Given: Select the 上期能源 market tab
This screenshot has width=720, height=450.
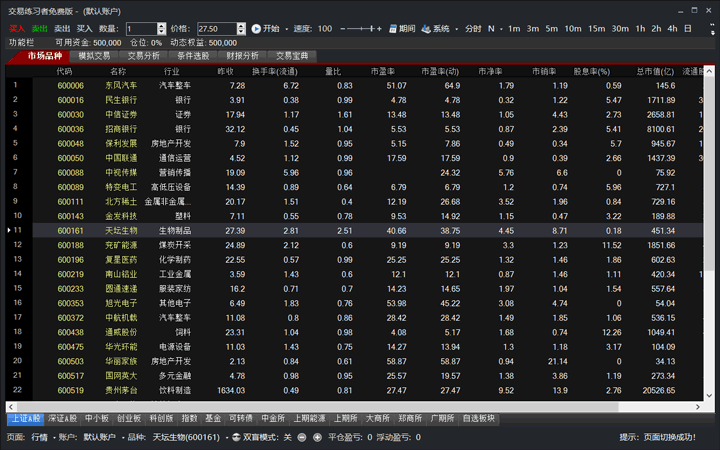Looking at the screenshot, I should coord(309,418).
